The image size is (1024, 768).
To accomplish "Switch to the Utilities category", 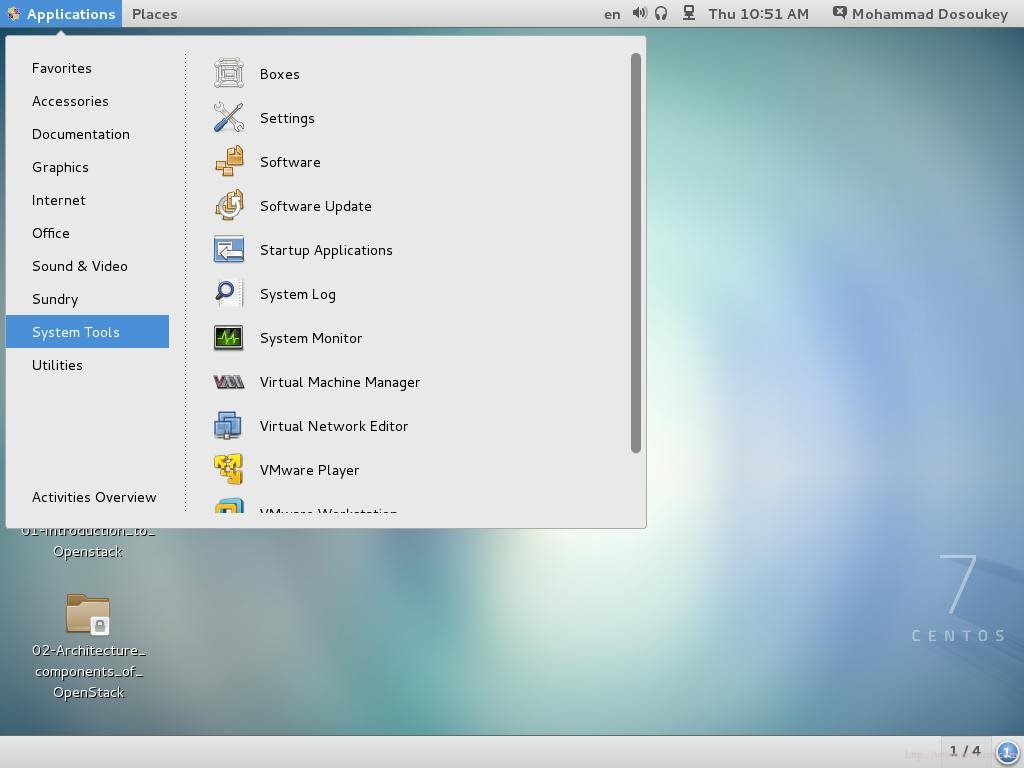I will pos(57,365).
